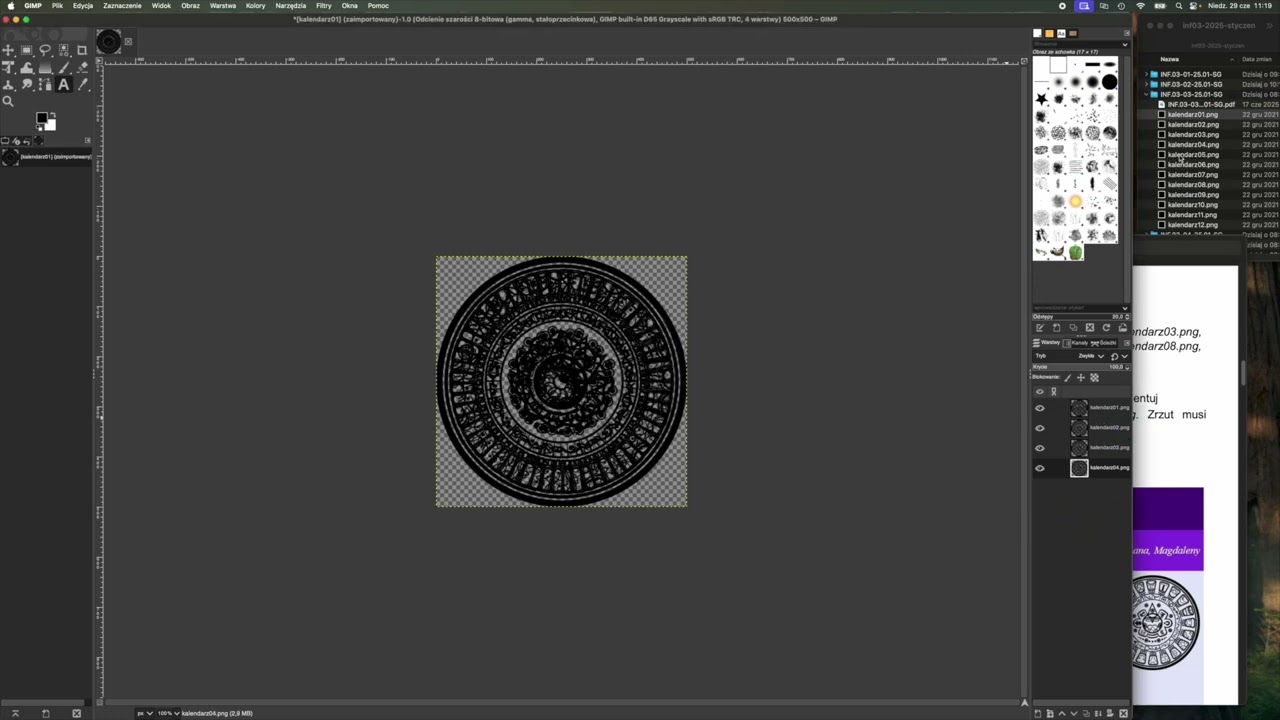Select the Clone stamp tool

tap(8, 85)
